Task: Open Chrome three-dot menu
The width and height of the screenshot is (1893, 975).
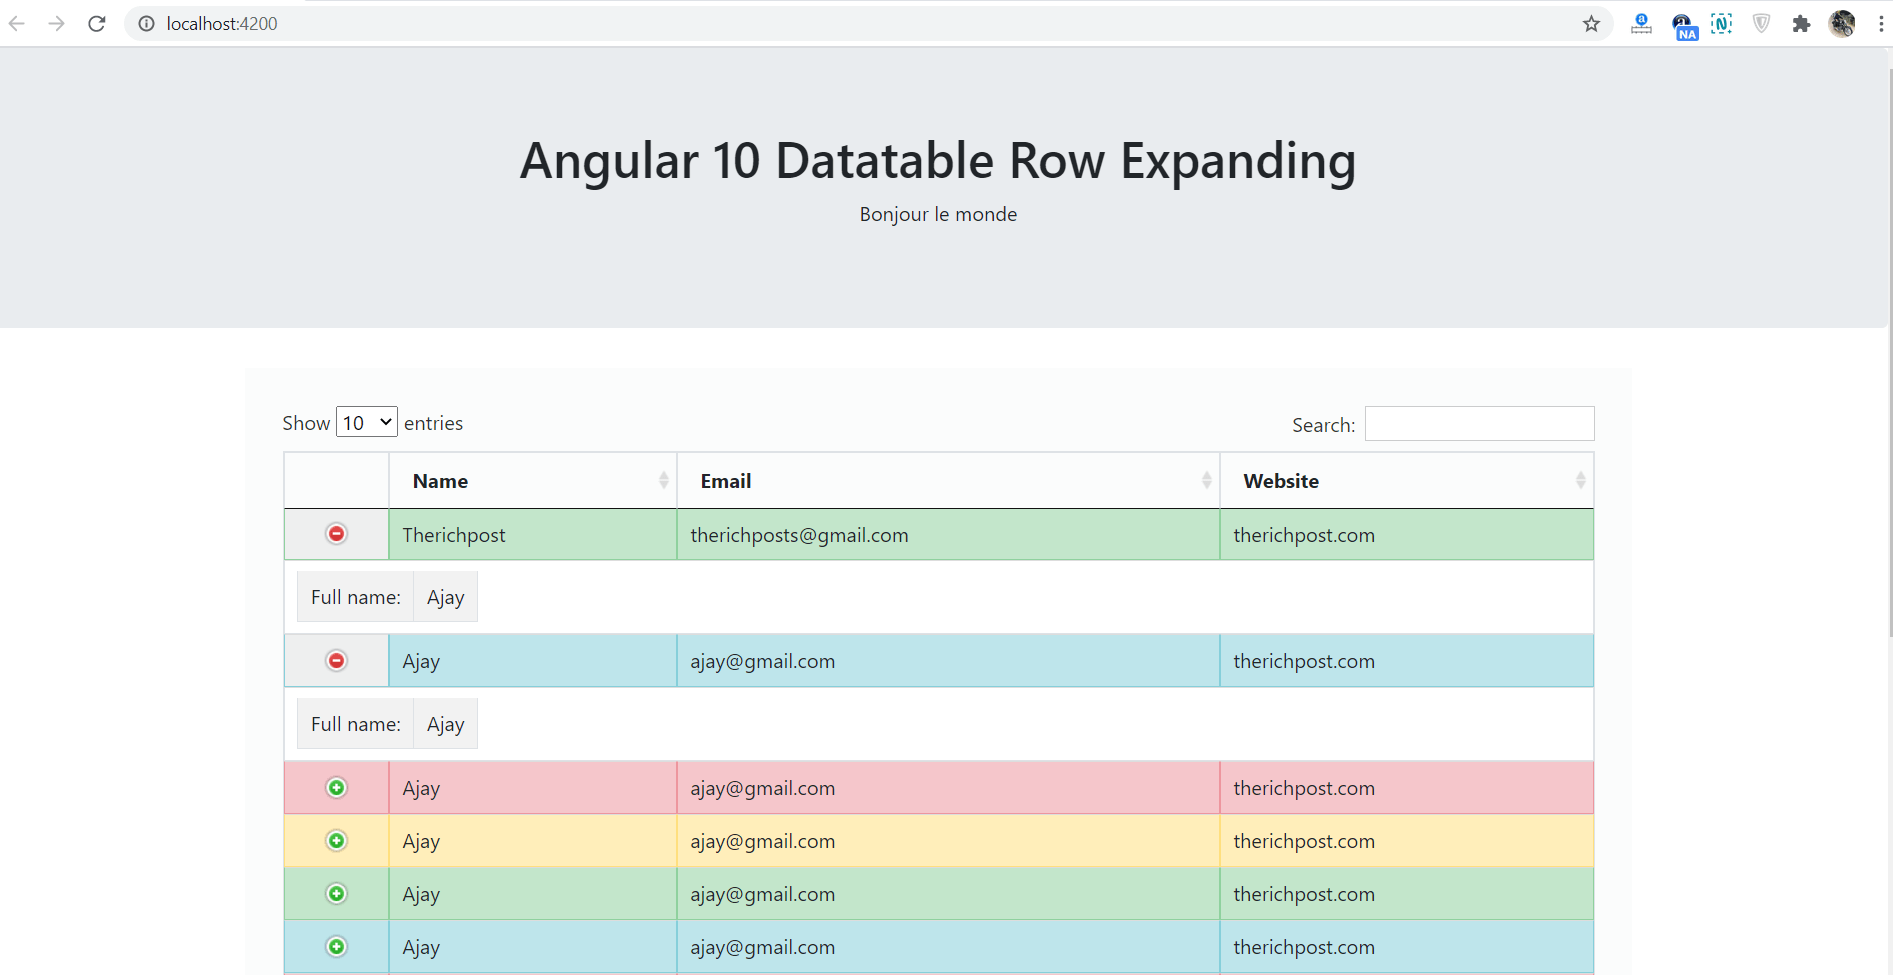Action: (1881, 24)
